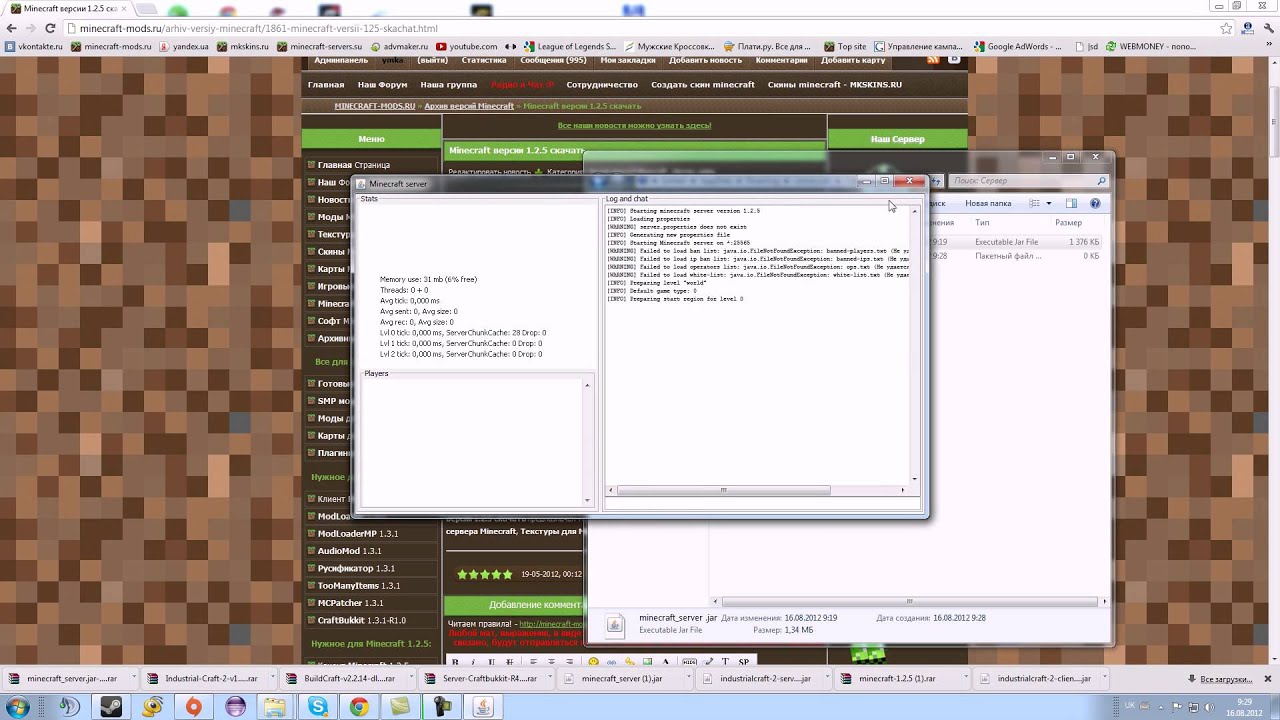The width and height of the screenshot is (1280, 720).
Task: Open Русификатор 1.3.1 sidebar link
Action: pyautogui.click(x=357, y=568)
